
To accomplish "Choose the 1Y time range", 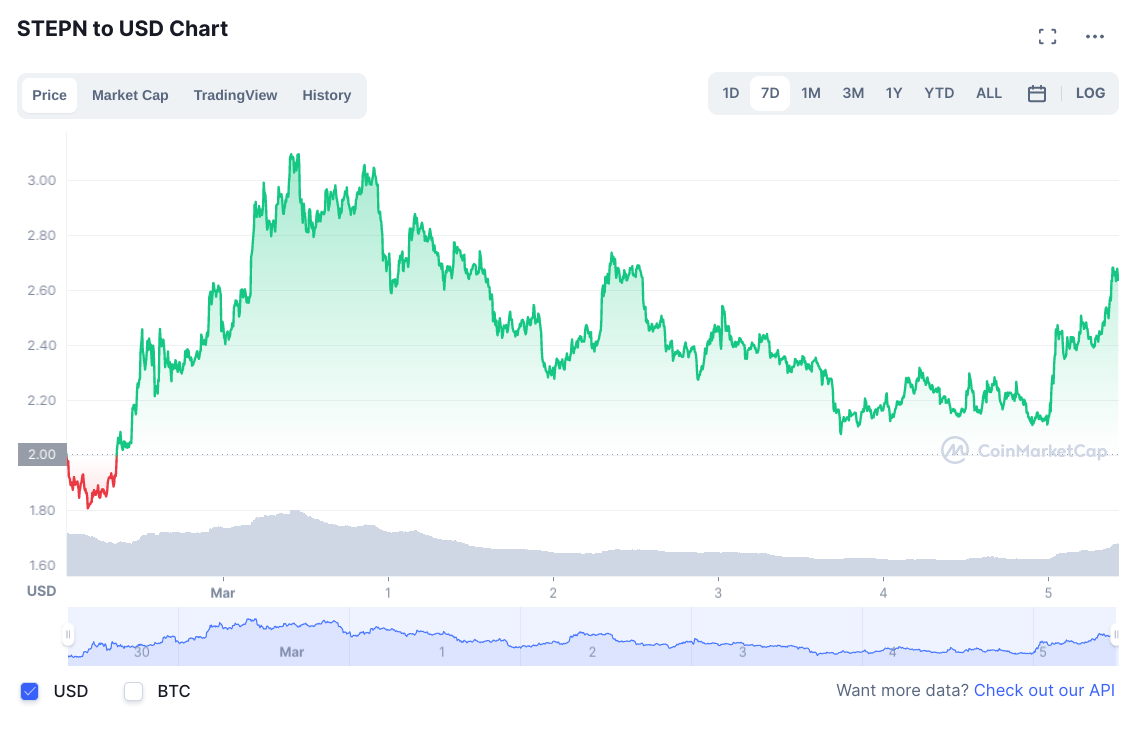I will tap(894, 93).
